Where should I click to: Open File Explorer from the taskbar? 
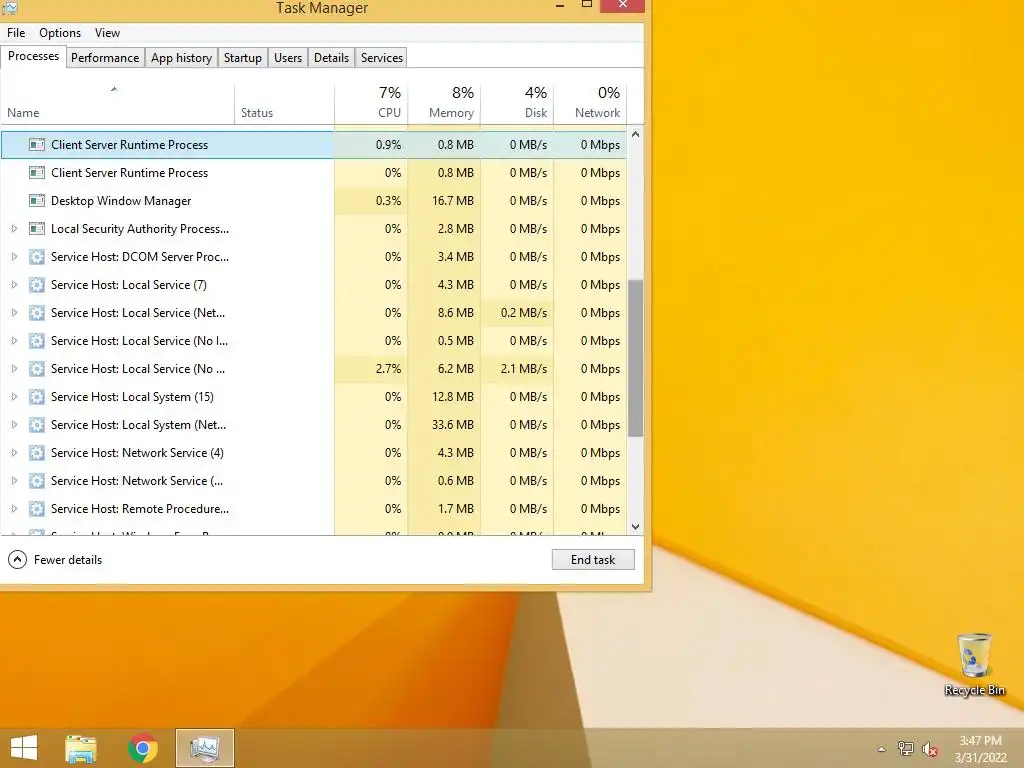point(80,748)
